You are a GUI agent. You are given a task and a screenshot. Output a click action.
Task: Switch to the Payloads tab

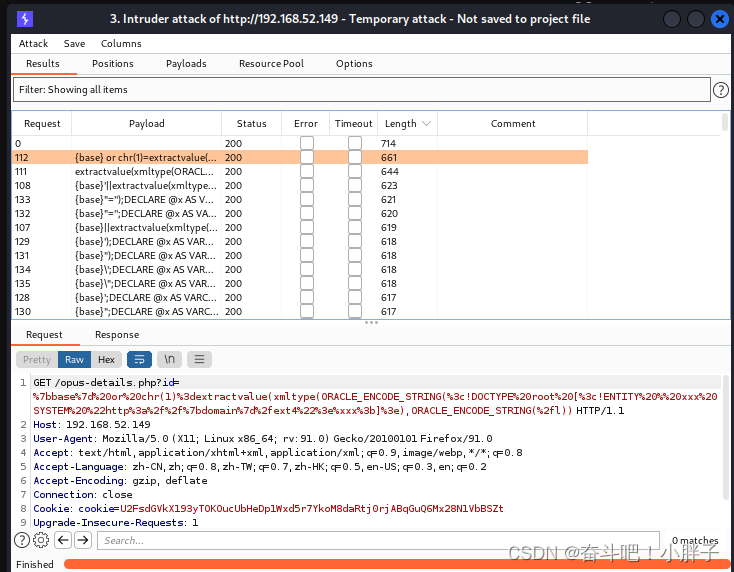(186, 64)
